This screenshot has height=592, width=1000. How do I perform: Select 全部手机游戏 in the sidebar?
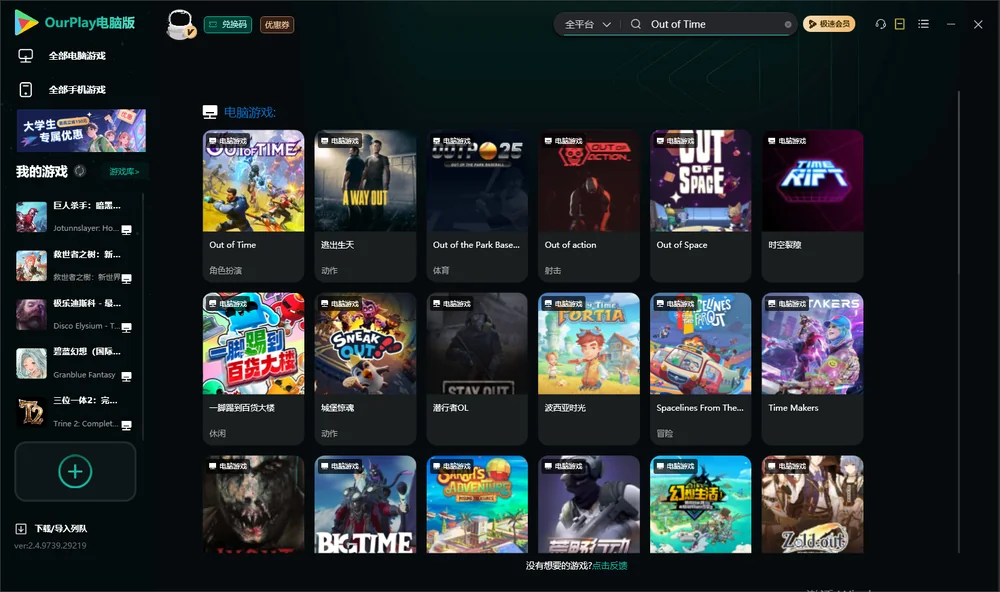(77, 89)
